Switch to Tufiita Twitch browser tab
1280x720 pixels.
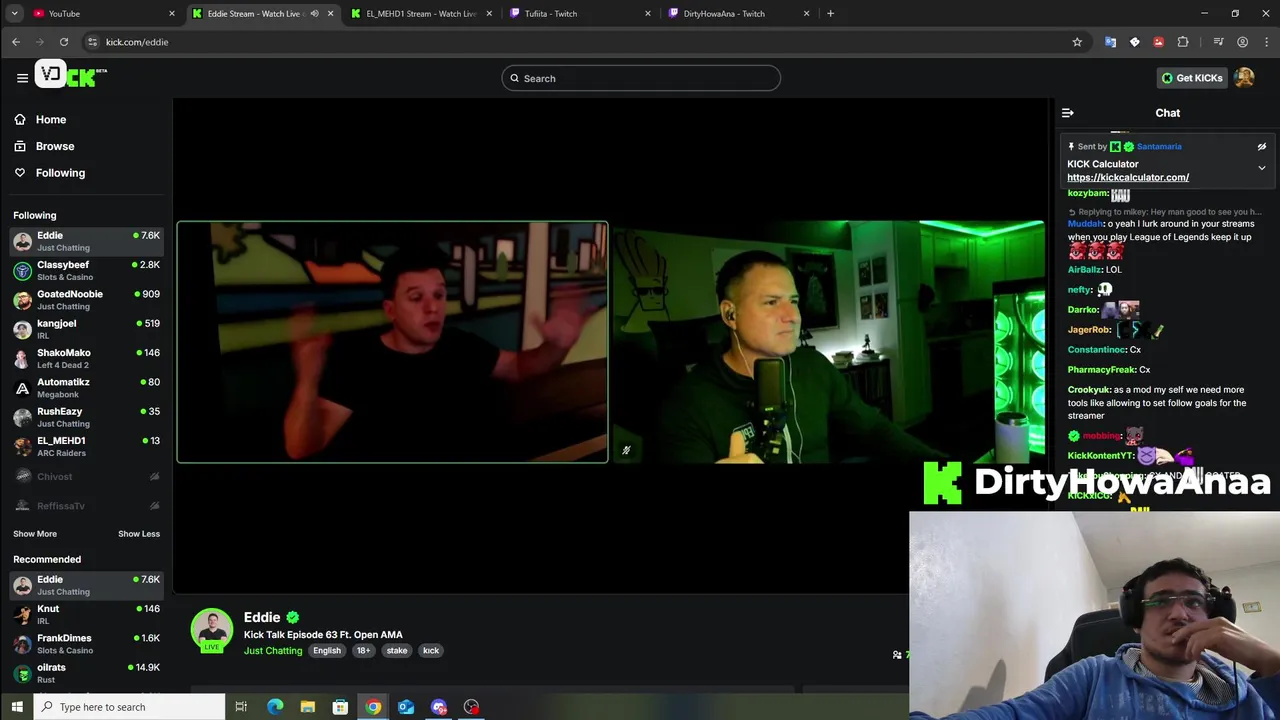coord(578,14)
